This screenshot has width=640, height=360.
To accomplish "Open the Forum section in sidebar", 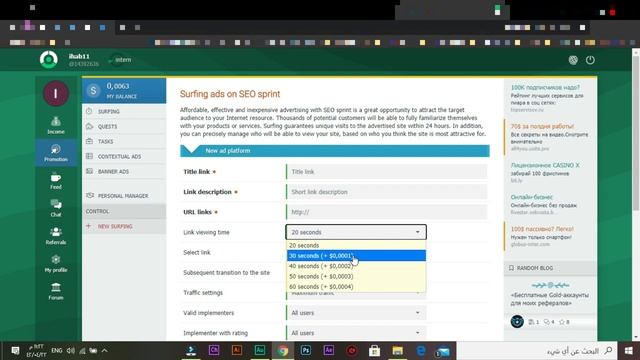I will (x=56, y=291).
